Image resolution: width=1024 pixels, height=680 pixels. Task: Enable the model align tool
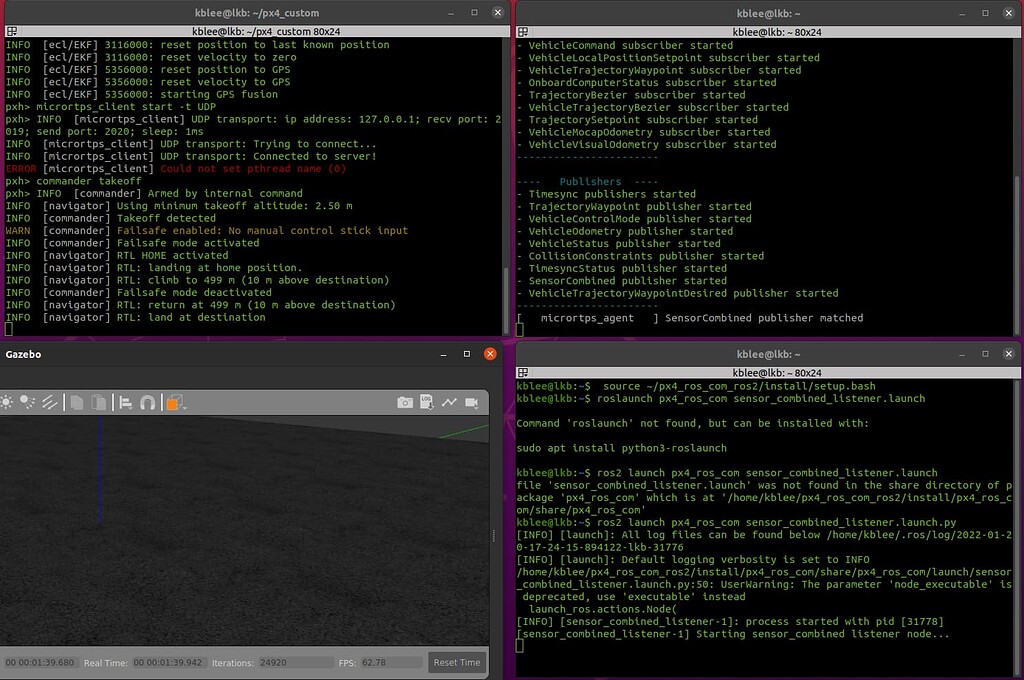[x=126, y=400]
